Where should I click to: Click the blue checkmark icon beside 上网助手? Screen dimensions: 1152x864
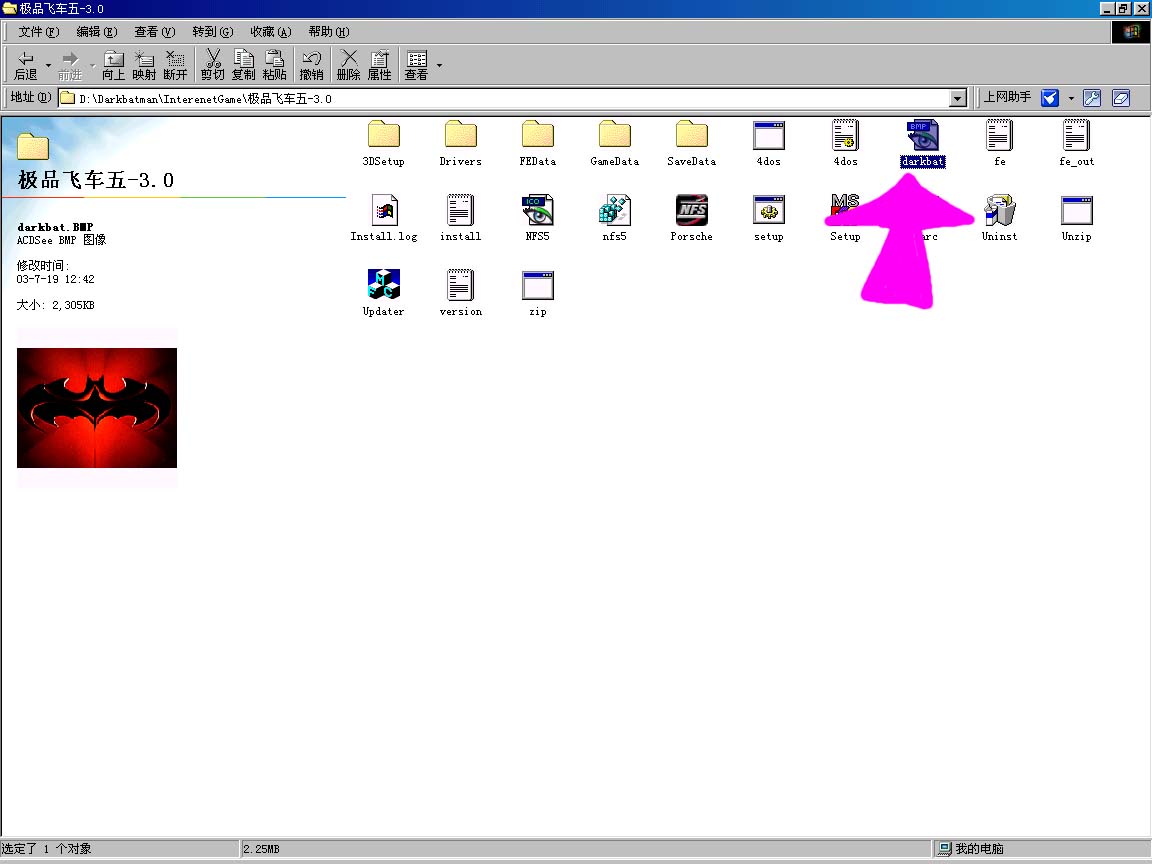click(1050, 98)
